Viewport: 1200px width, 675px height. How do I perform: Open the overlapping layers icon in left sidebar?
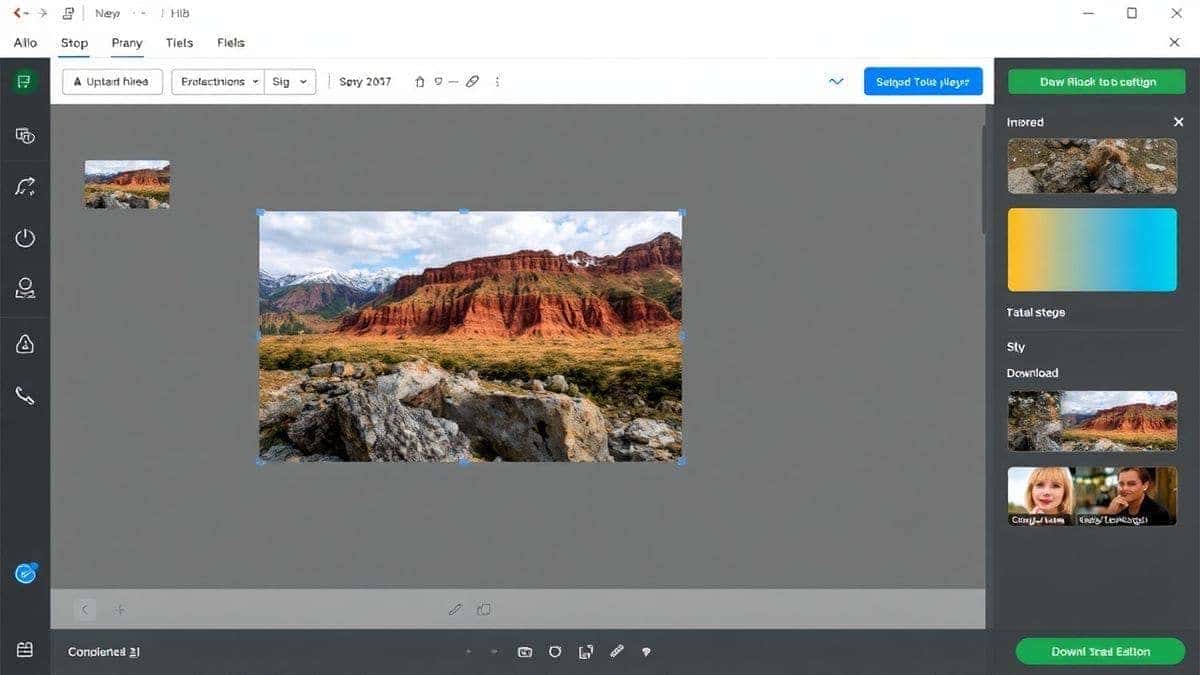(x=25, y=136)
